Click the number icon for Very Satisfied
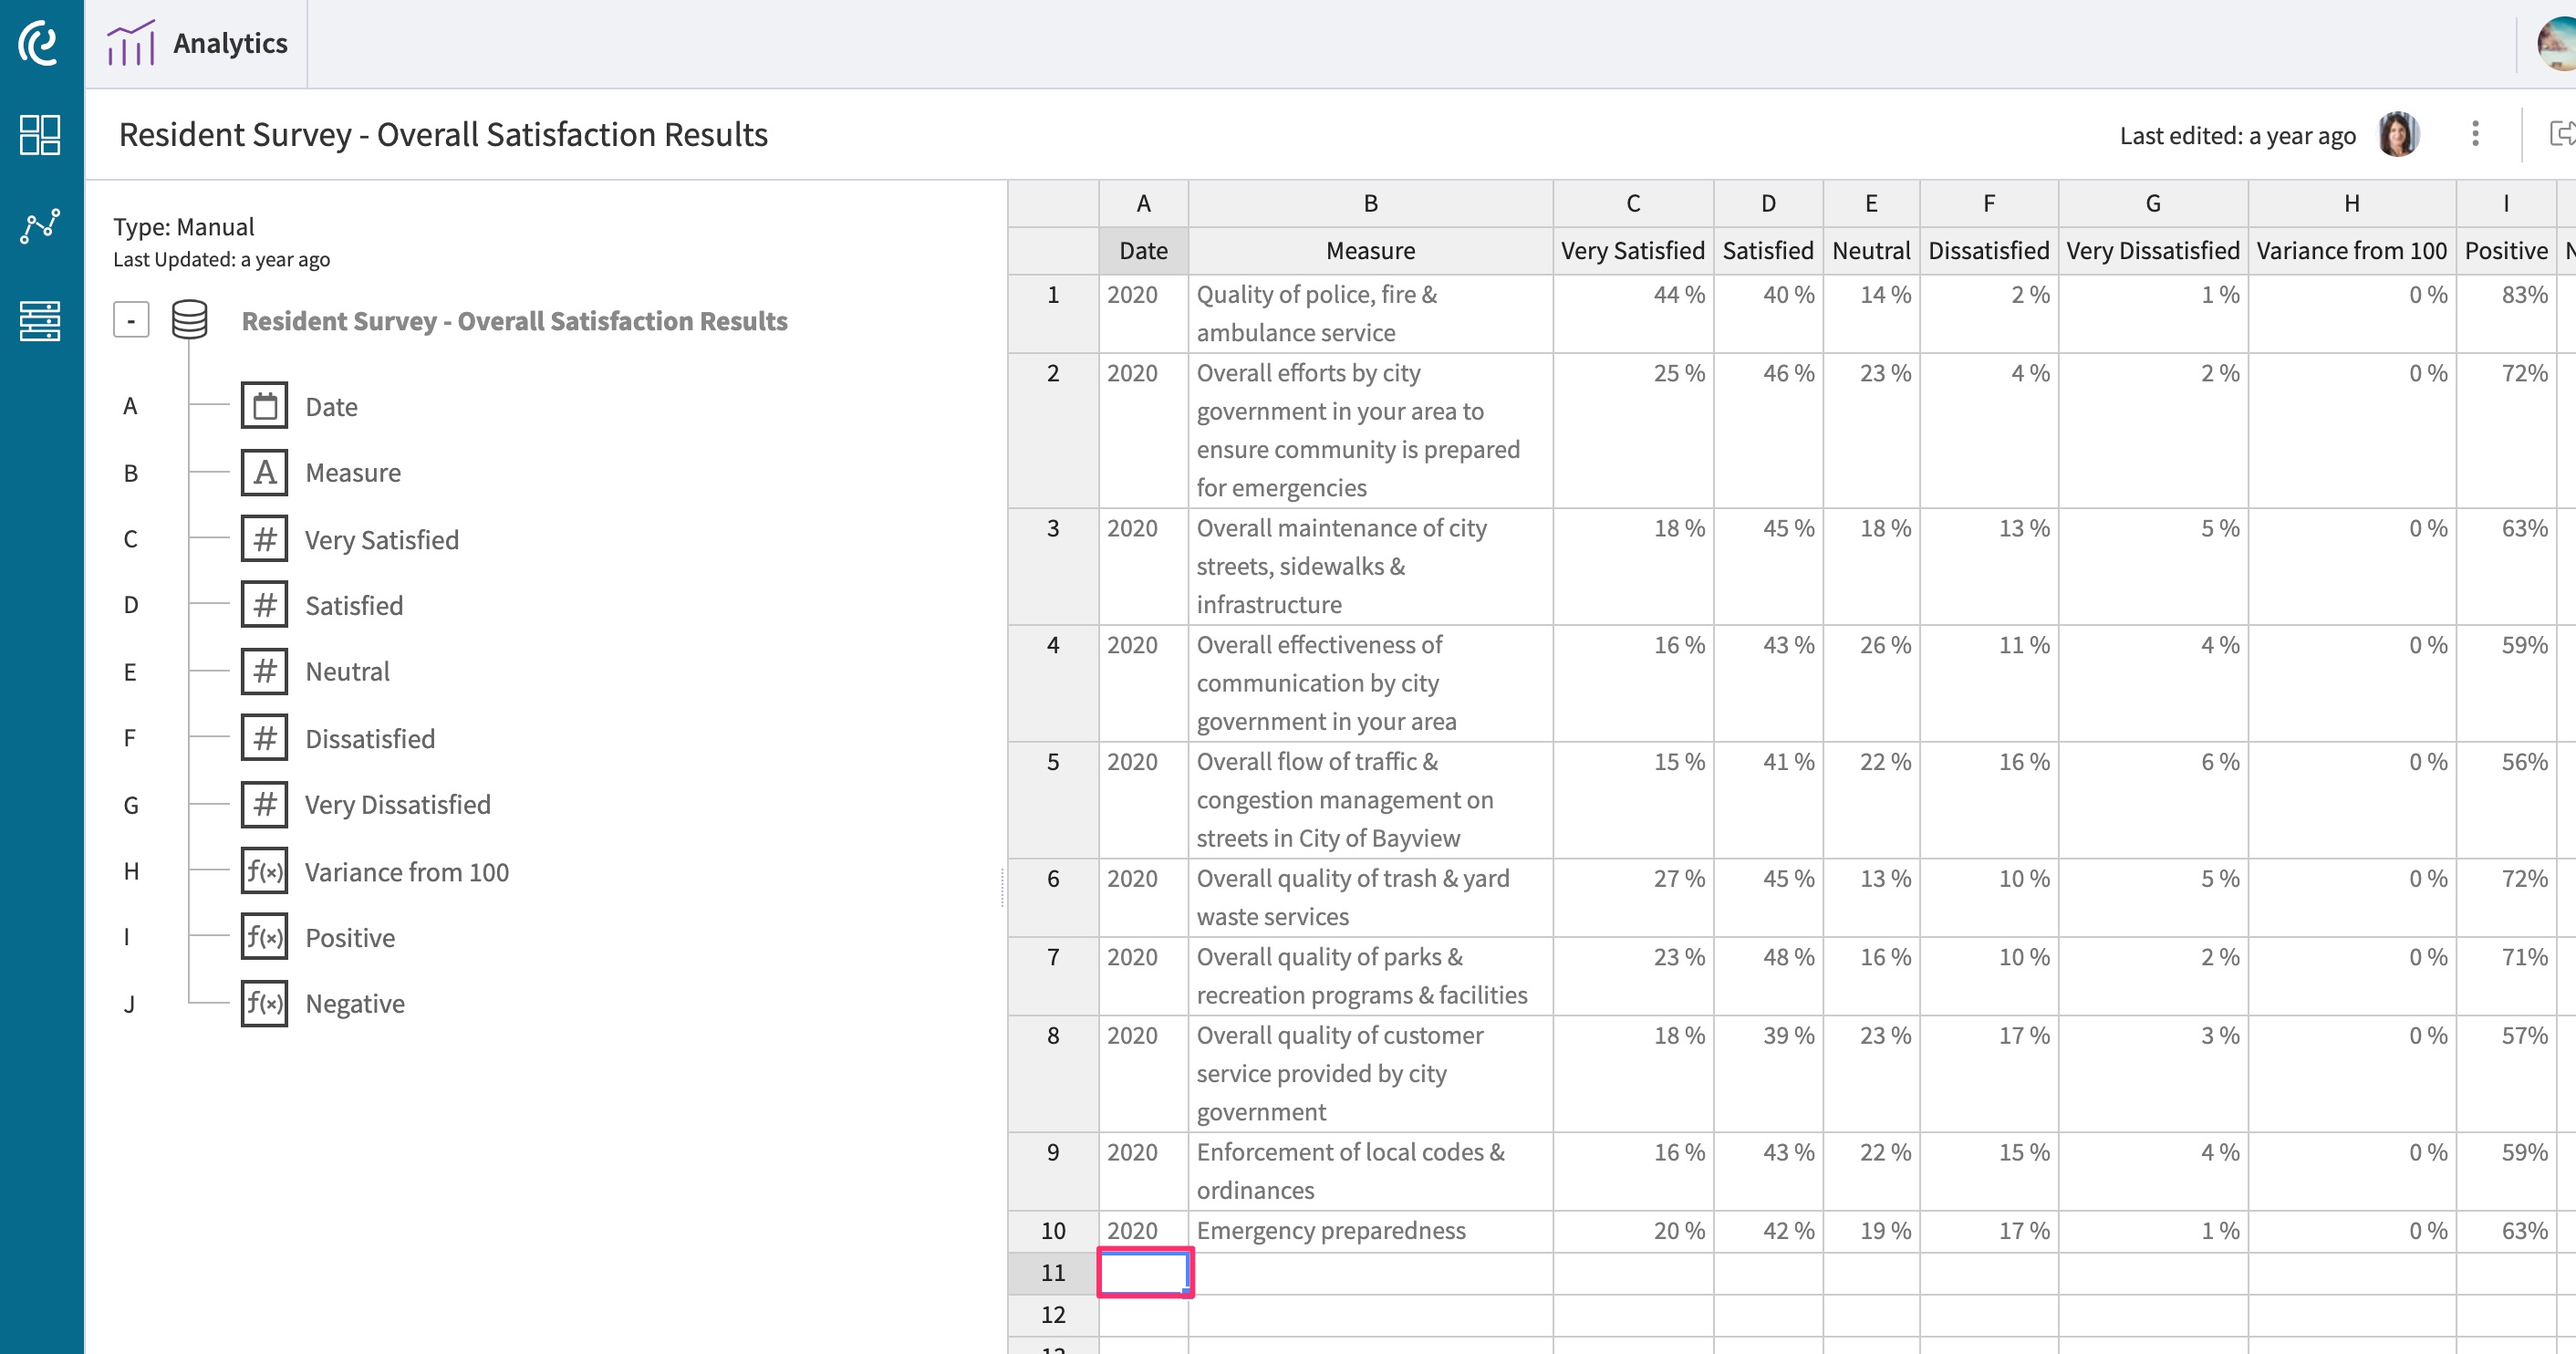Viewport: 2576px width, 1354px height. [x=264, y=539]
